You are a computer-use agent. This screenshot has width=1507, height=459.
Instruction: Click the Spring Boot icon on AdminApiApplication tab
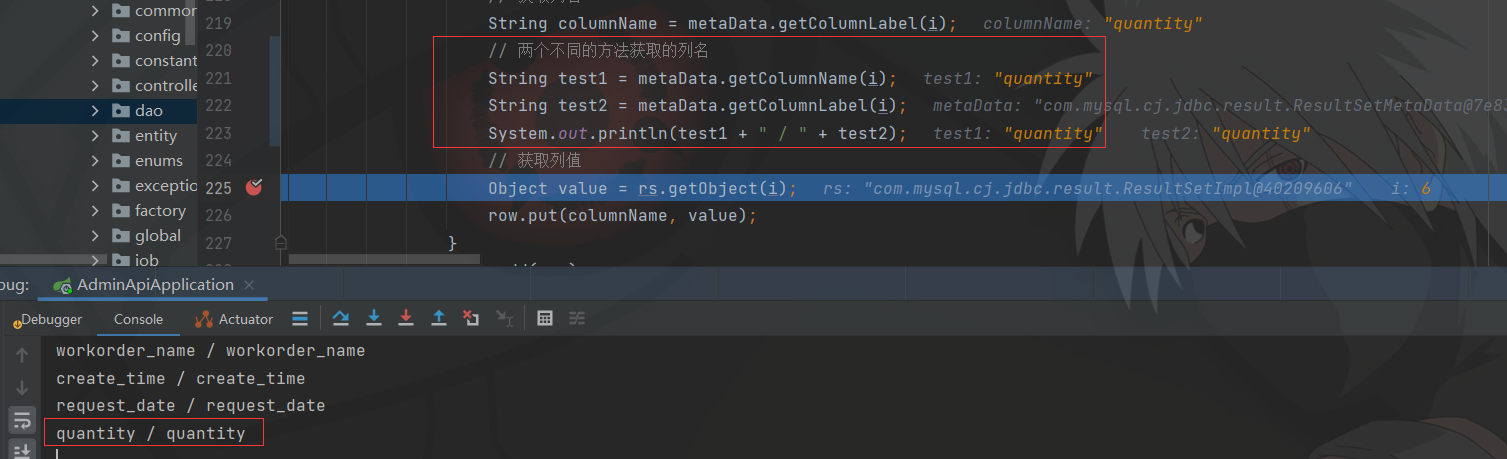[63, 285]
